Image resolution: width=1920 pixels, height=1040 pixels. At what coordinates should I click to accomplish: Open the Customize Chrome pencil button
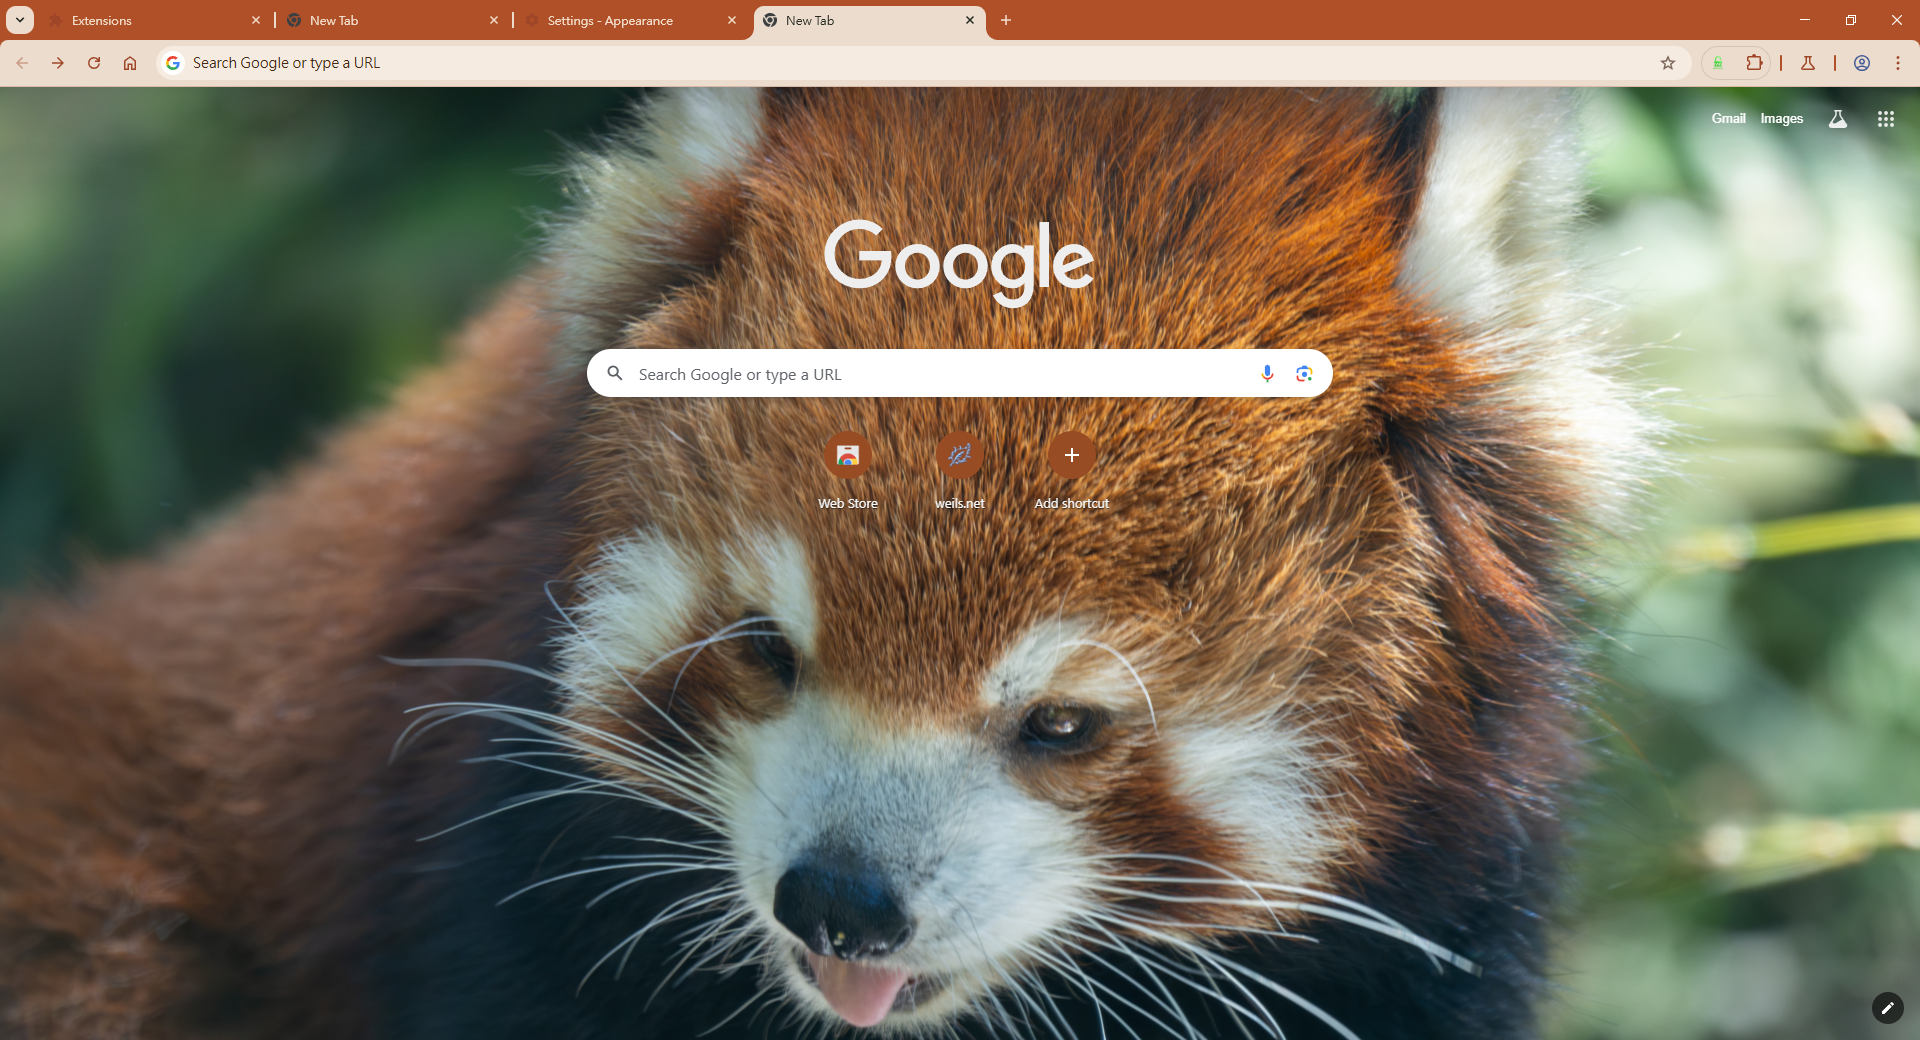click(1888, 1008)
